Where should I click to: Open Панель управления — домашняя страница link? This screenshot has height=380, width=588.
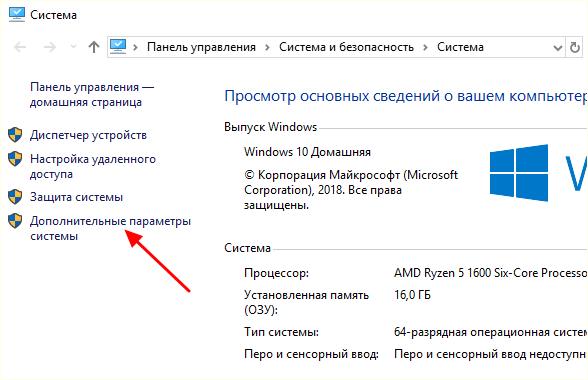click(x=92, y=95)
